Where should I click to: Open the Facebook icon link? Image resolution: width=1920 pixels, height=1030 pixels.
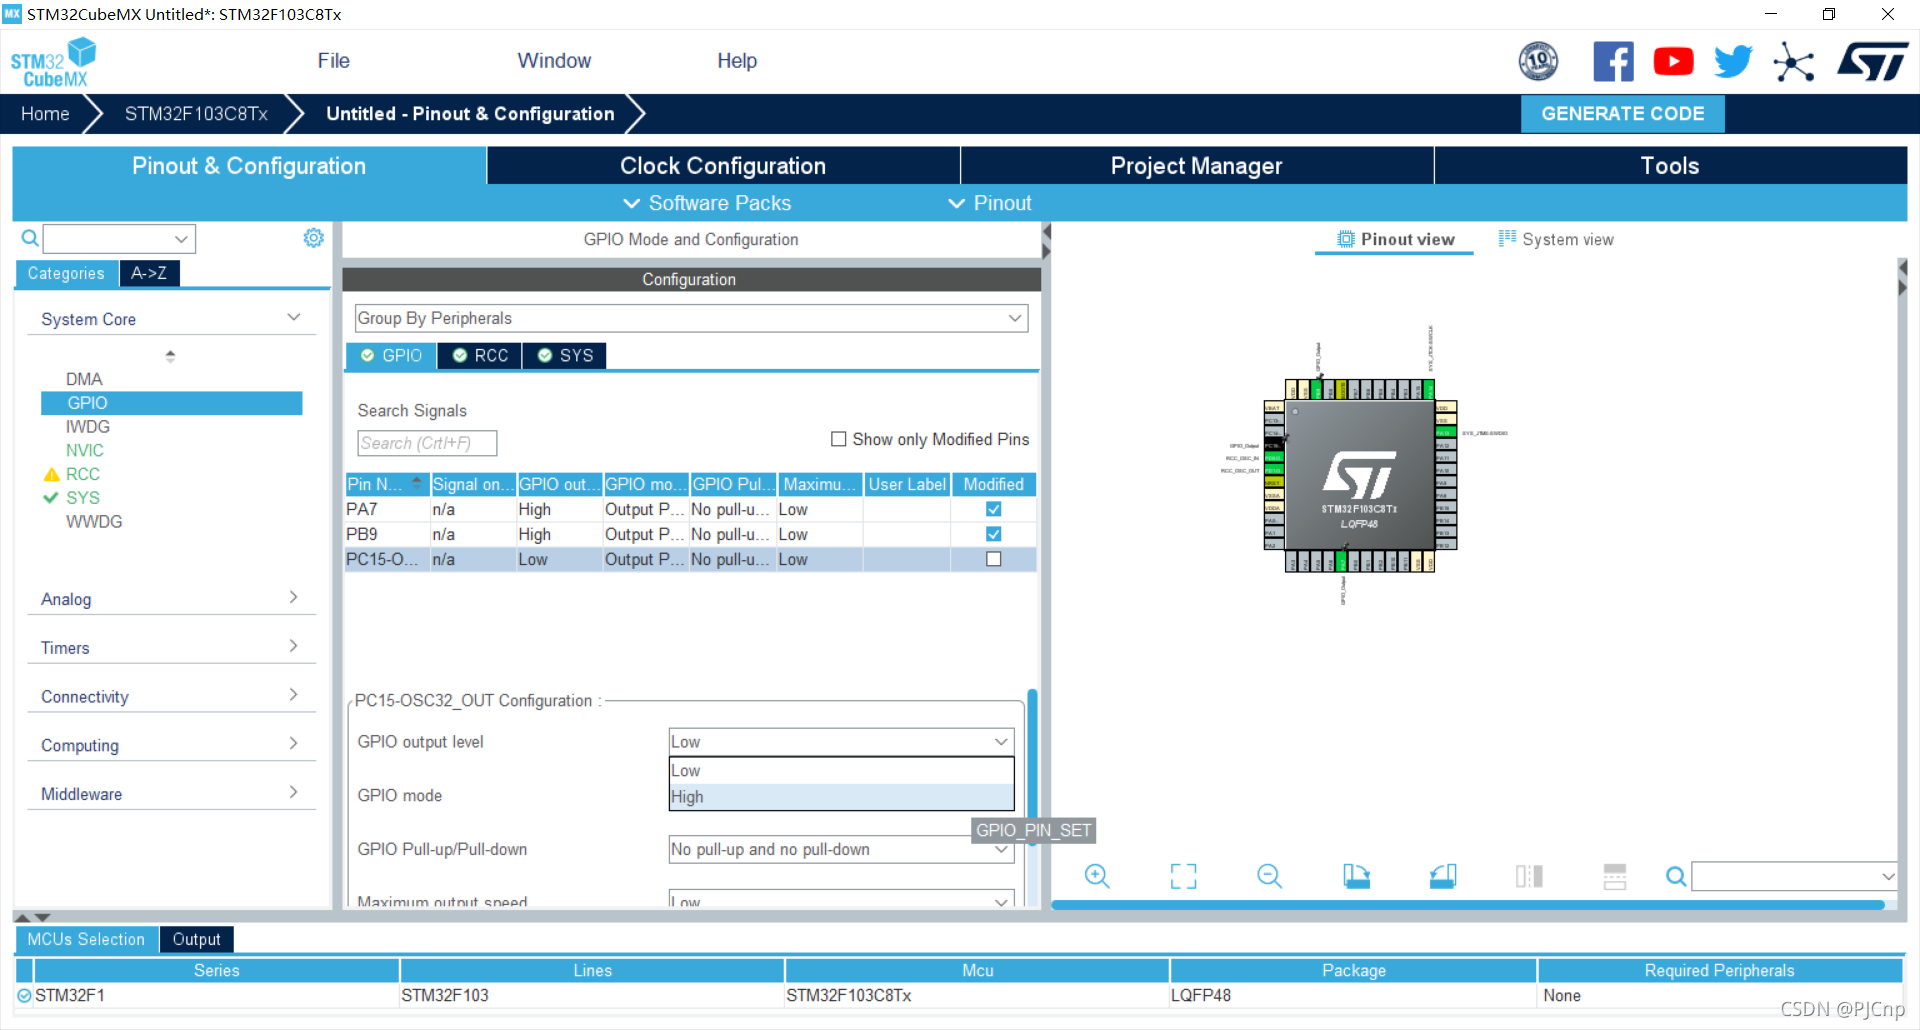point(1613,61)
